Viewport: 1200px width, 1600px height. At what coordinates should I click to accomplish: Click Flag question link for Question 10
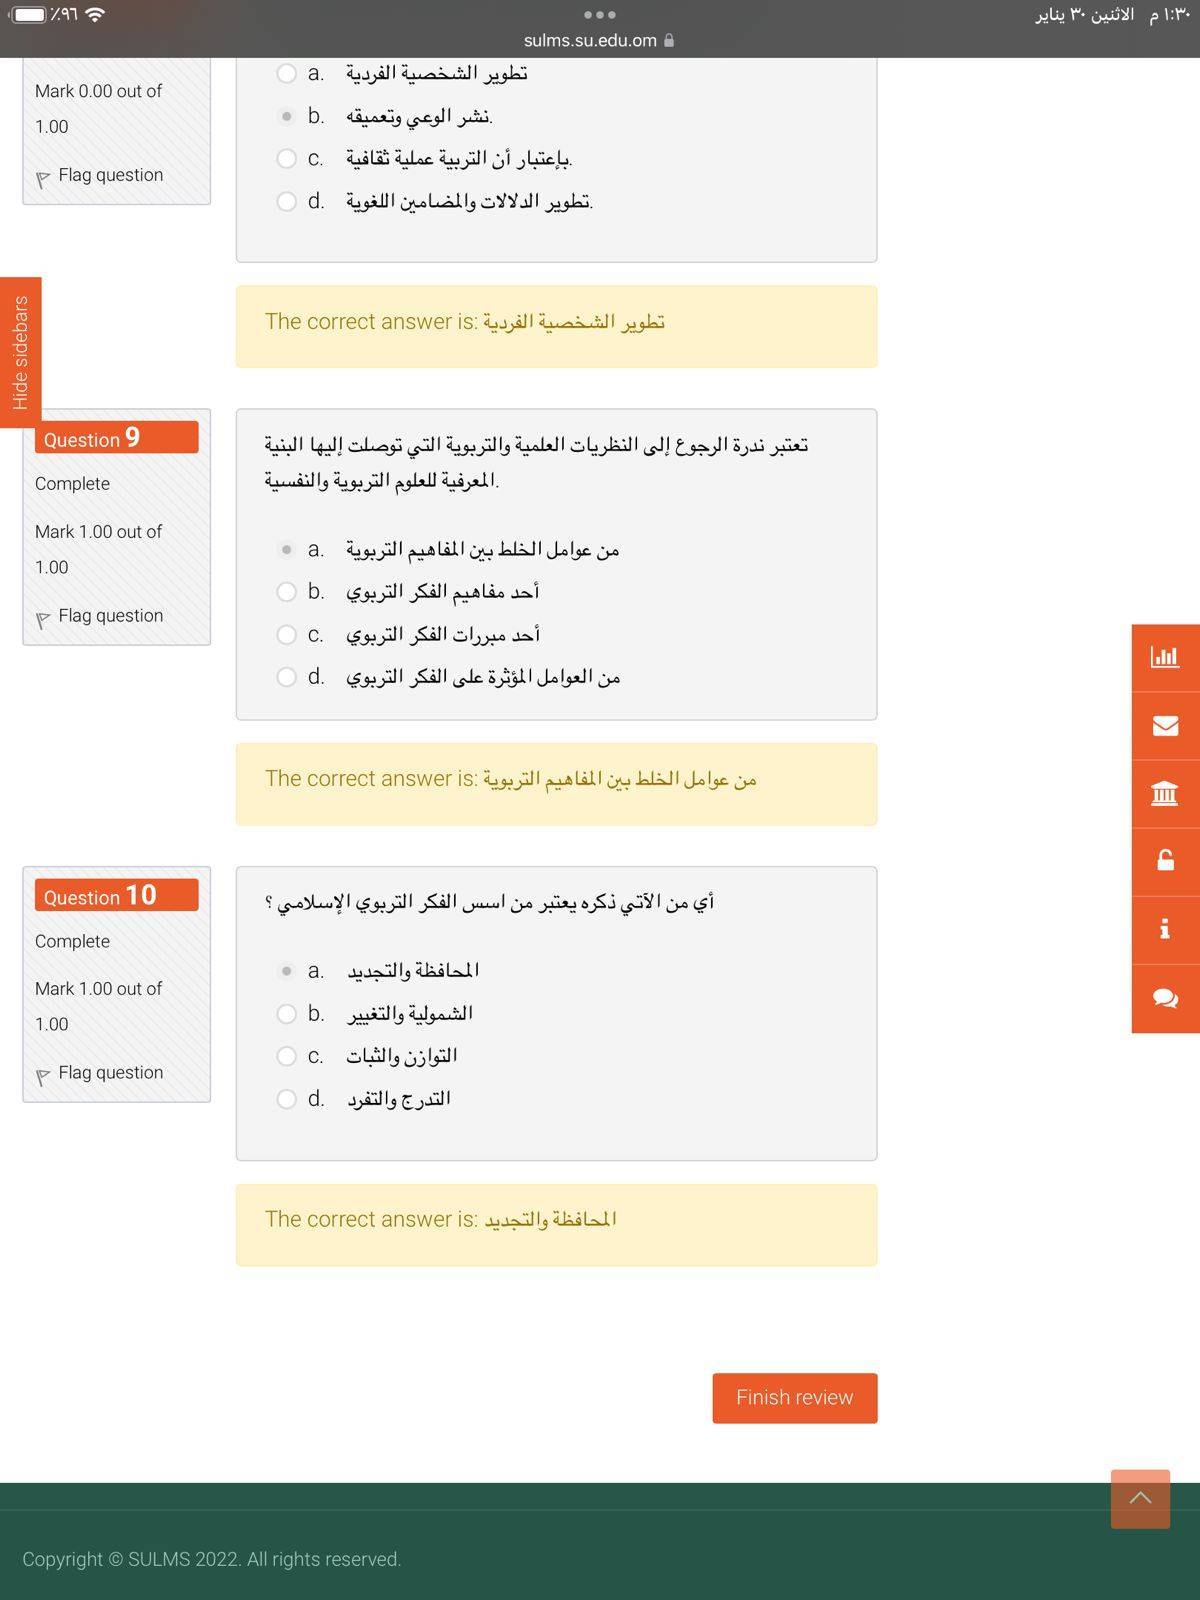(x=110, y=1072)
